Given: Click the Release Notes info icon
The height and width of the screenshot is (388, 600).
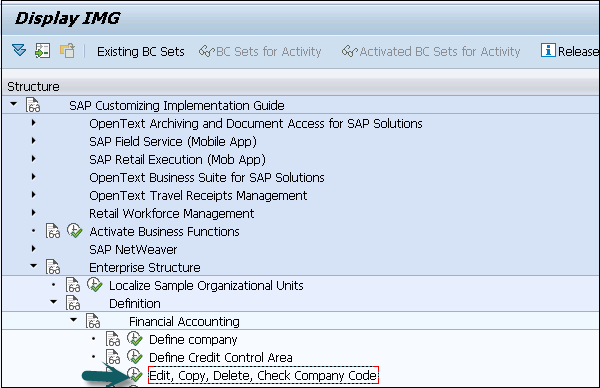Looking at the screenshot, I should coord(548,50).
